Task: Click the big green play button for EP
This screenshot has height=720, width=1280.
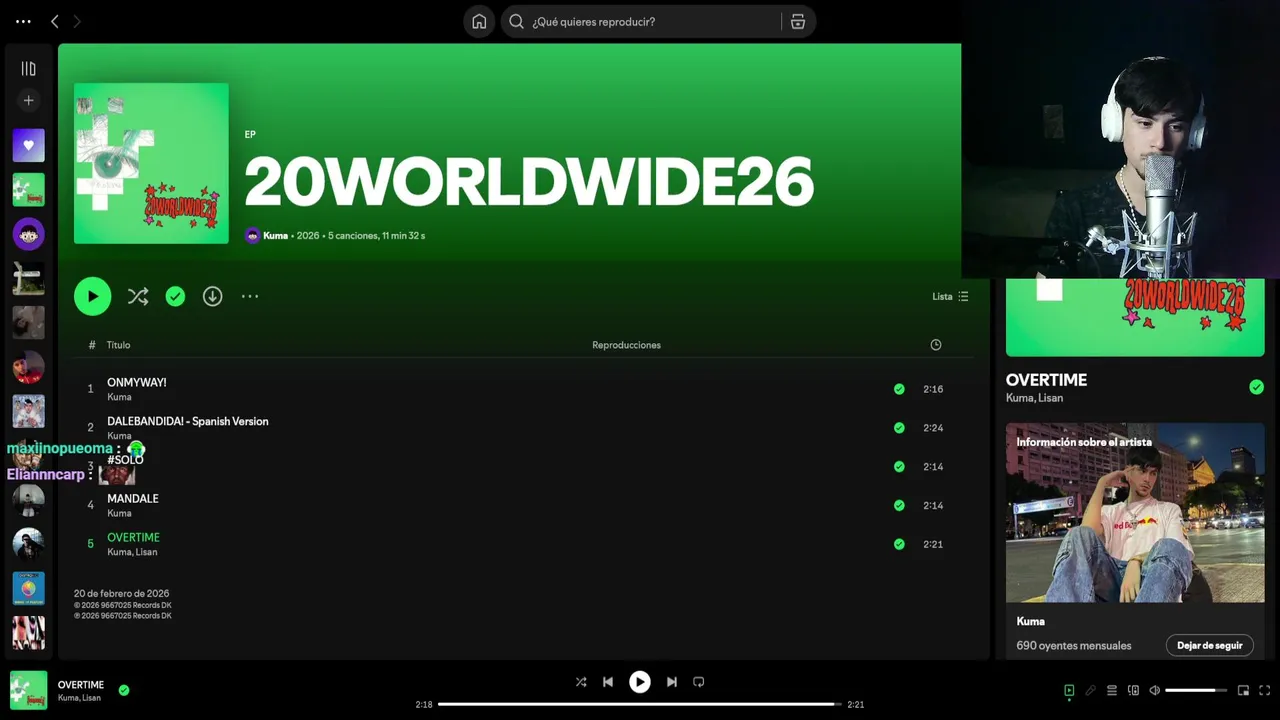Action: click(92, 296)
